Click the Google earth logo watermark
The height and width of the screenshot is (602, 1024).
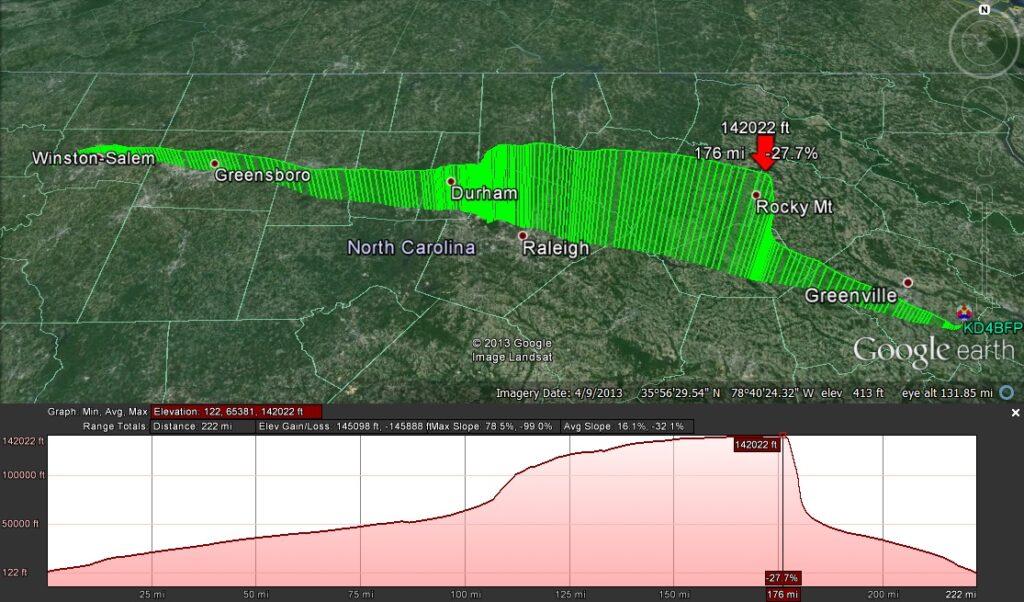tap(932, 351)
